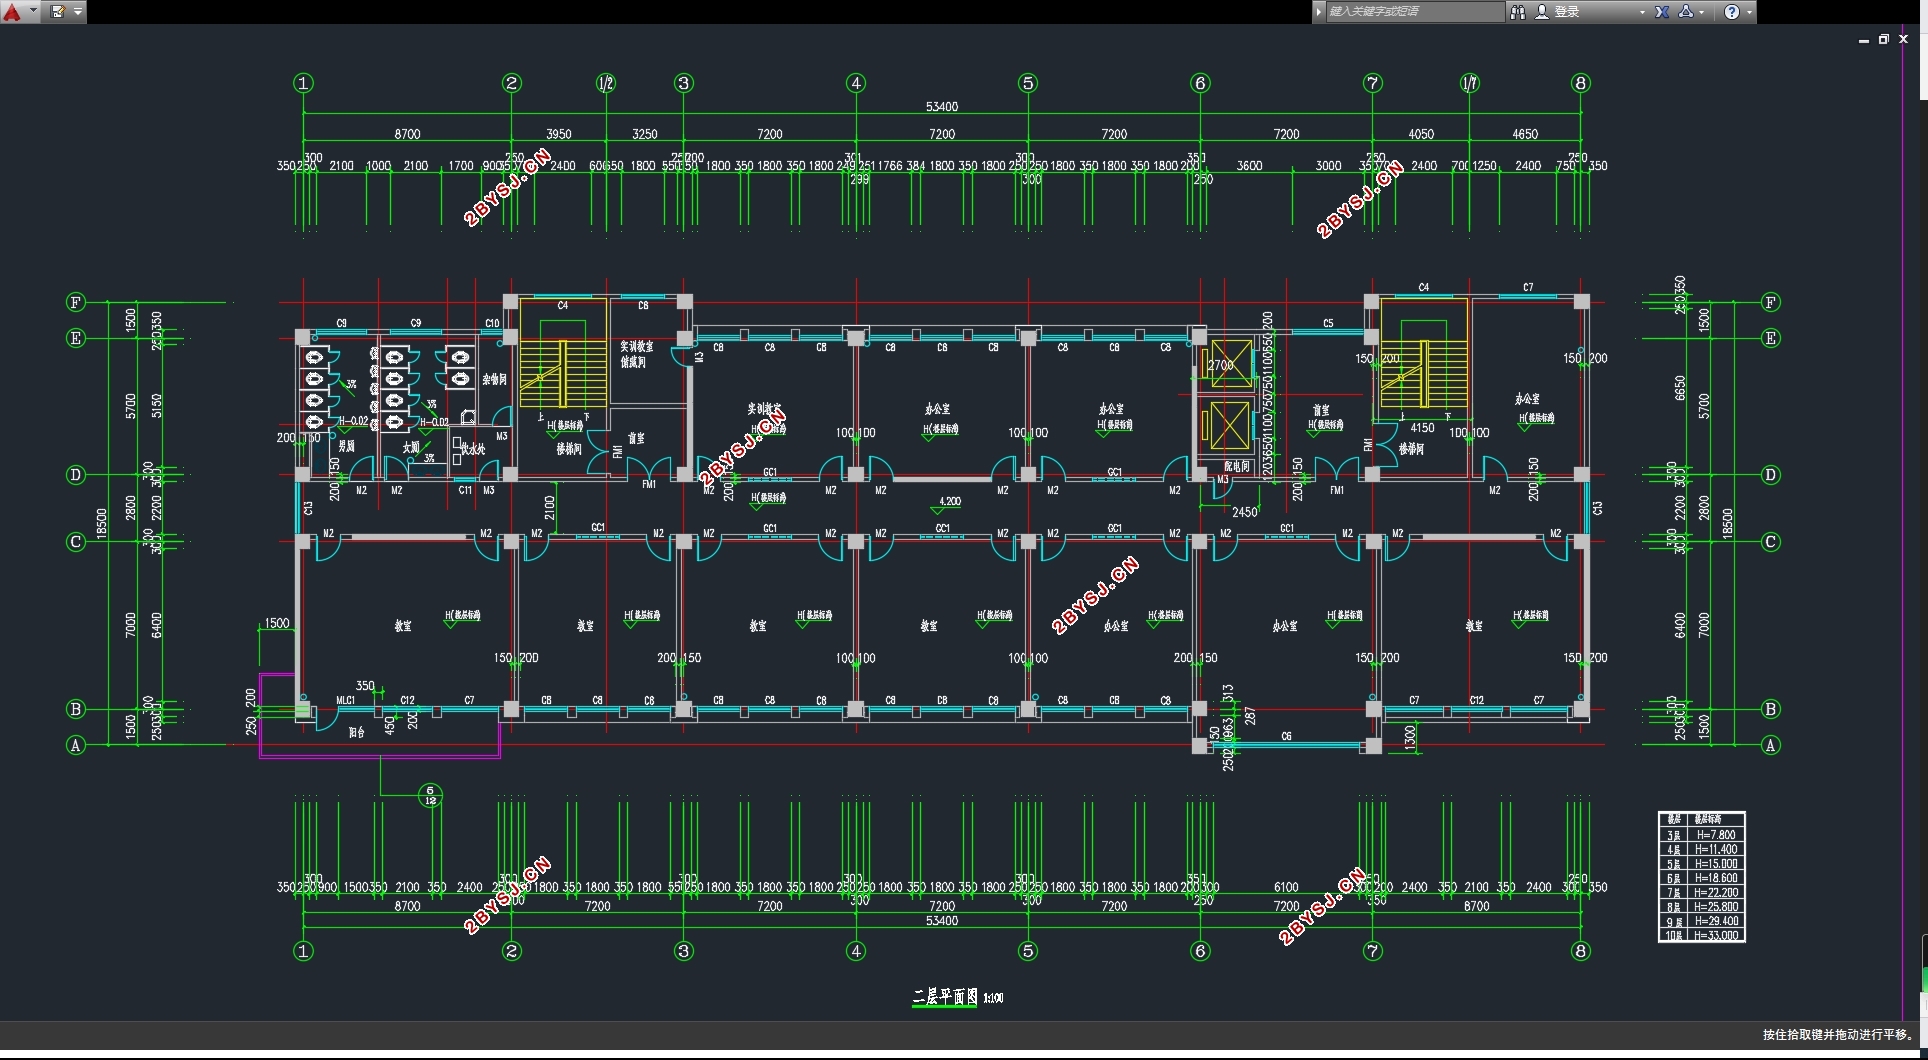Click the drawing title 二层平面图

(944, 997)
